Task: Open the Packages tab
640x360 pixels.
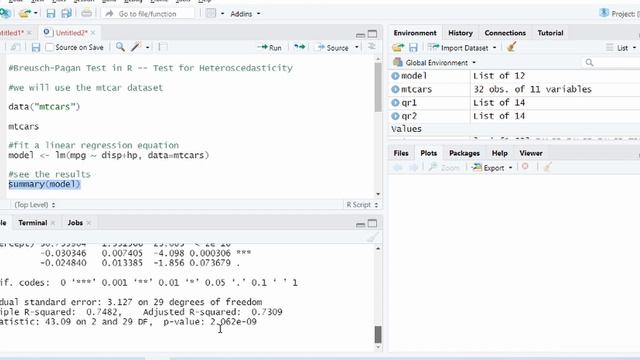Action: pos(464,153)
